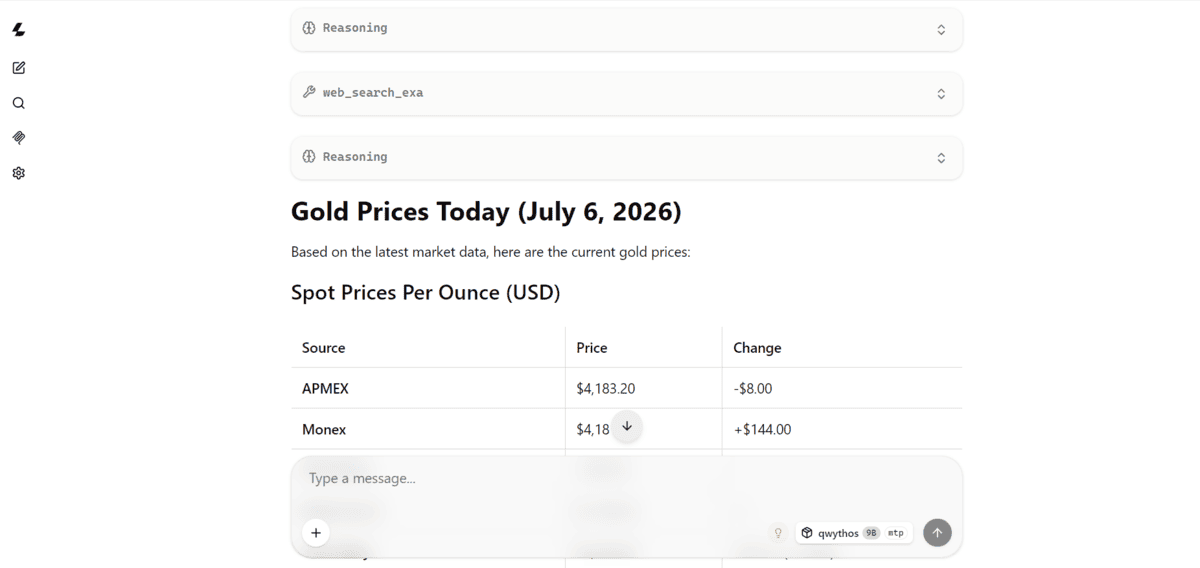1200x568 pixels.
Task: Start a new chat with the compose icon
Action: point(19,68)
